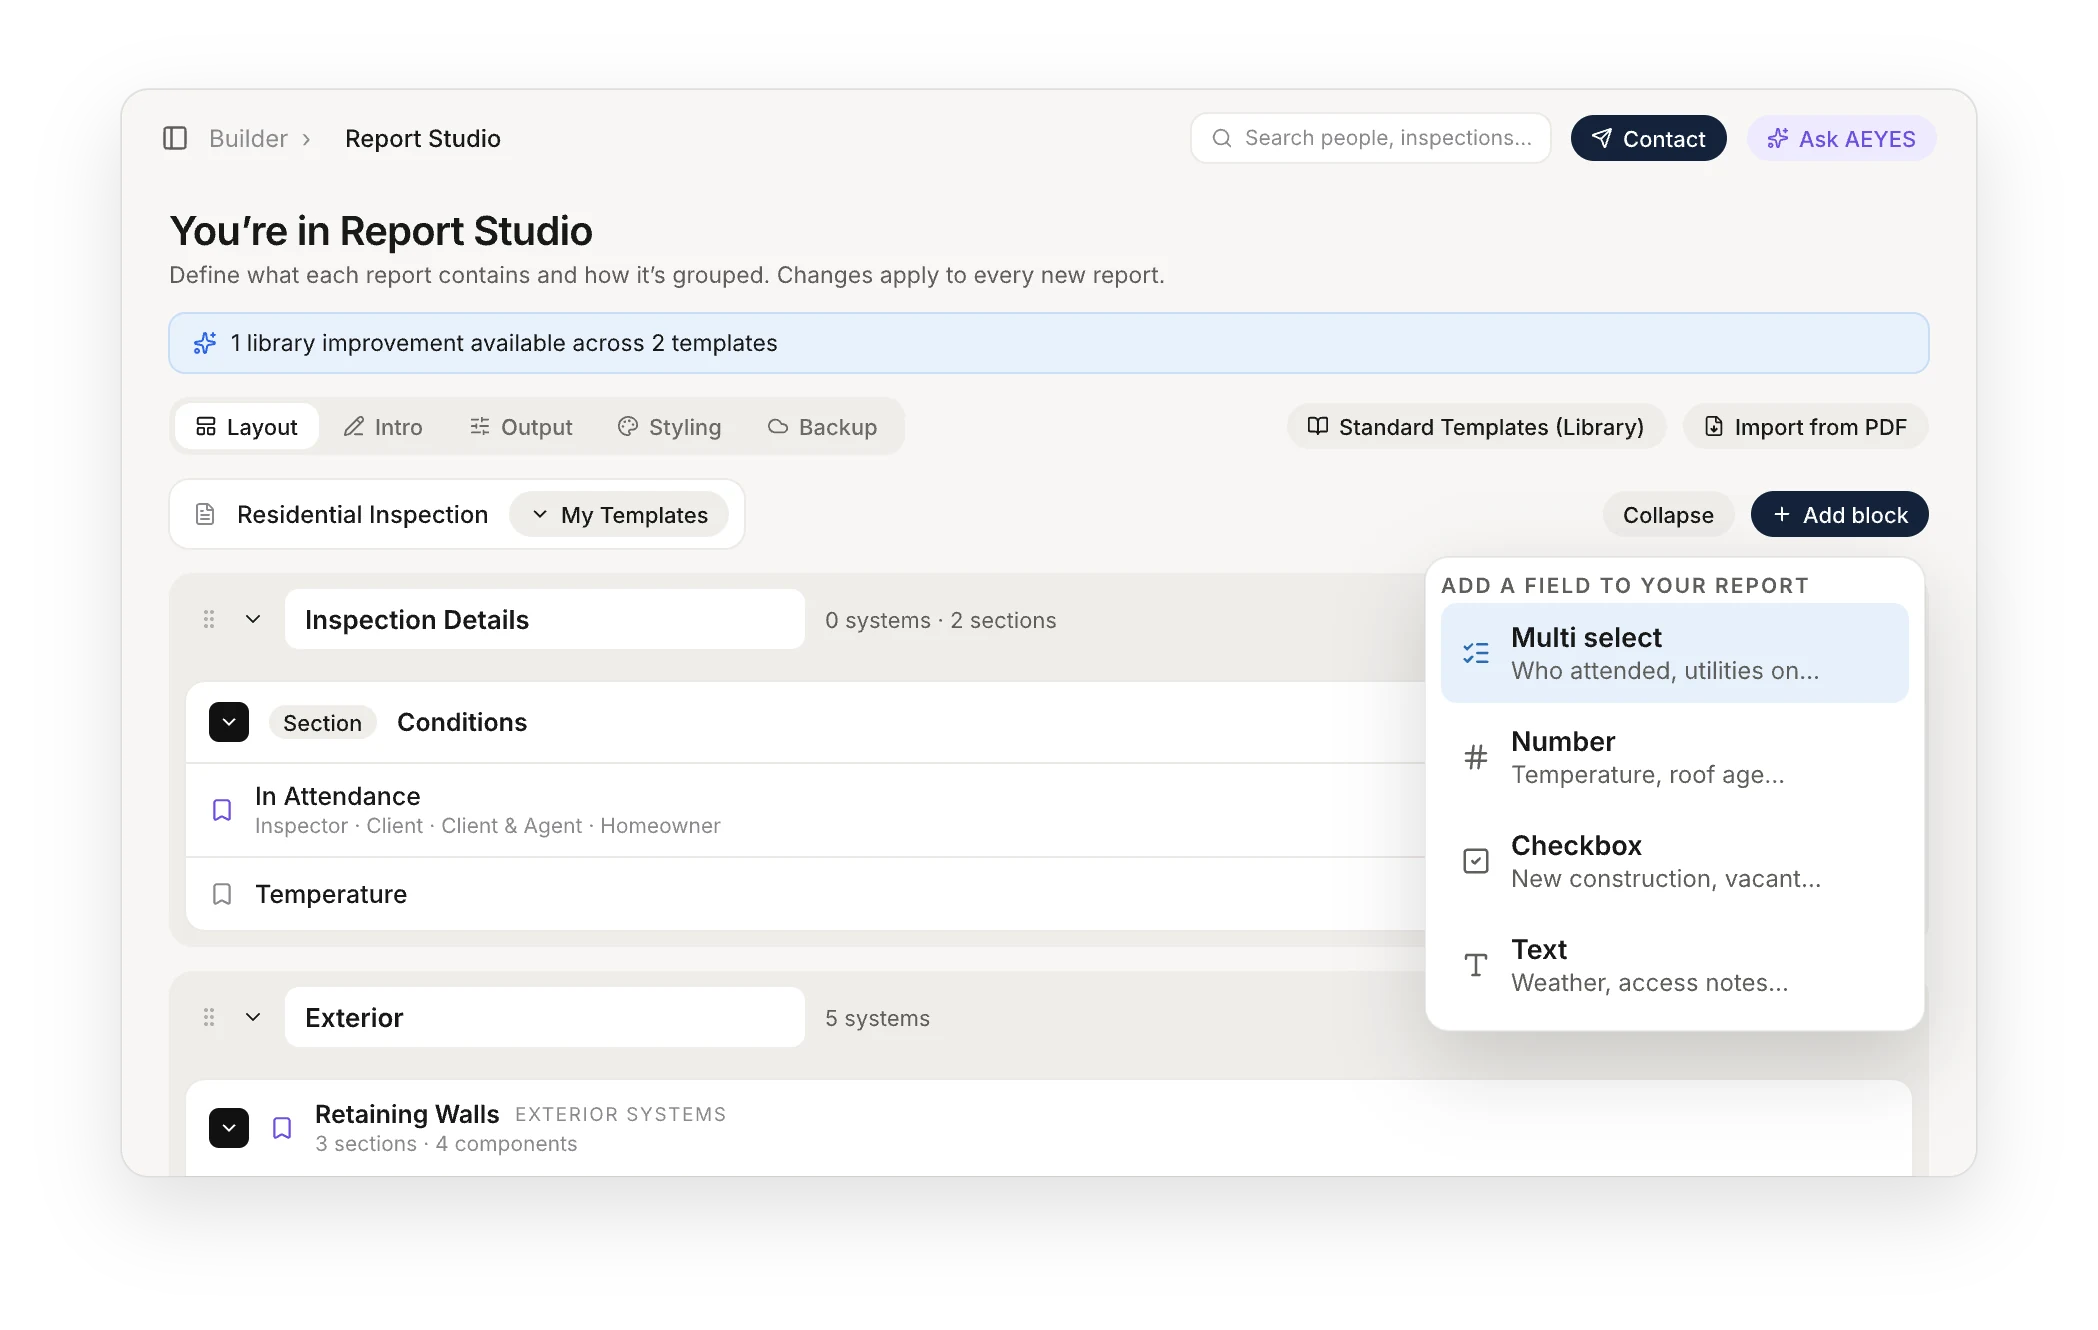
Task: Choose Number field option
Action: coord(1675,757)
